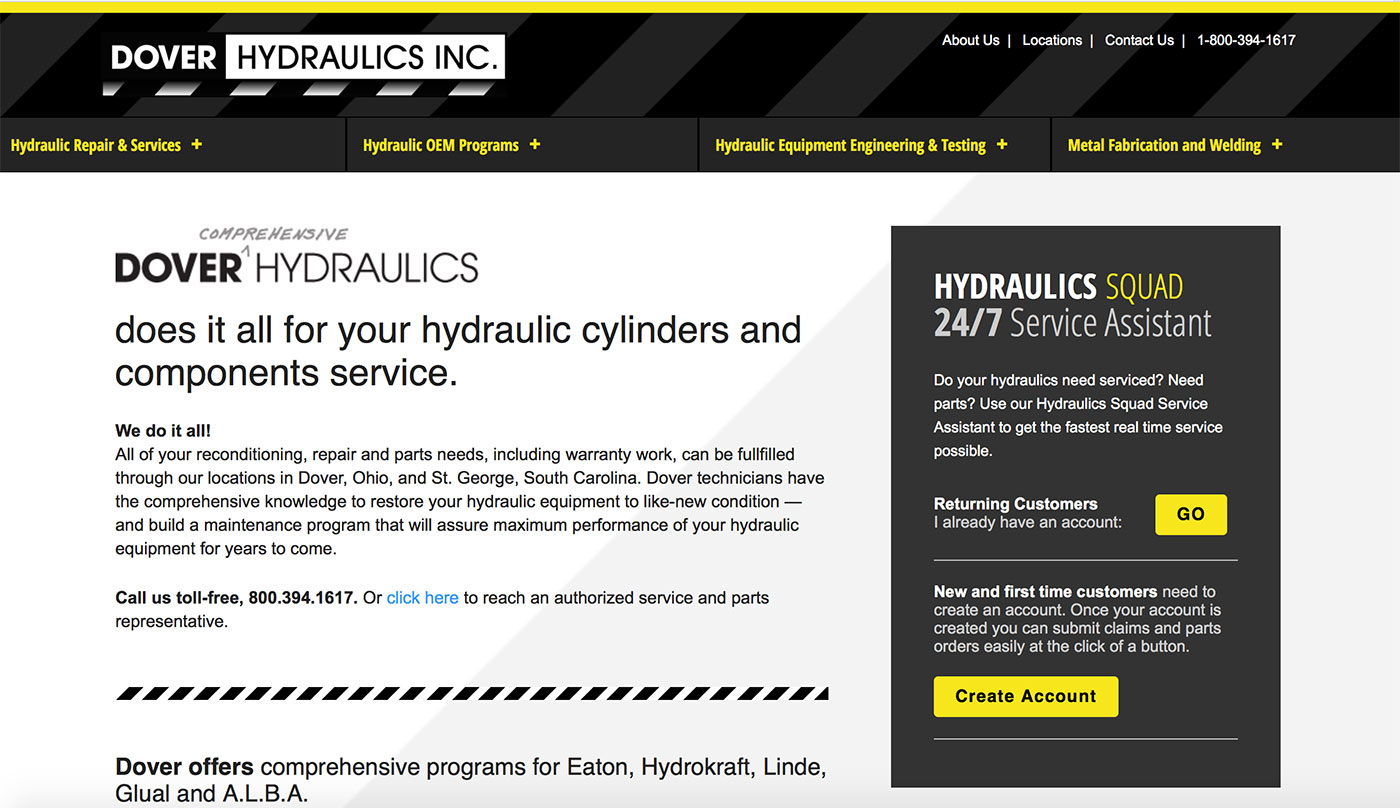Image resolution: width=1400 pixels, height=808 pixels.
Task: Open the Hydraulic Repair & Services menu
Action: [96, 145]
